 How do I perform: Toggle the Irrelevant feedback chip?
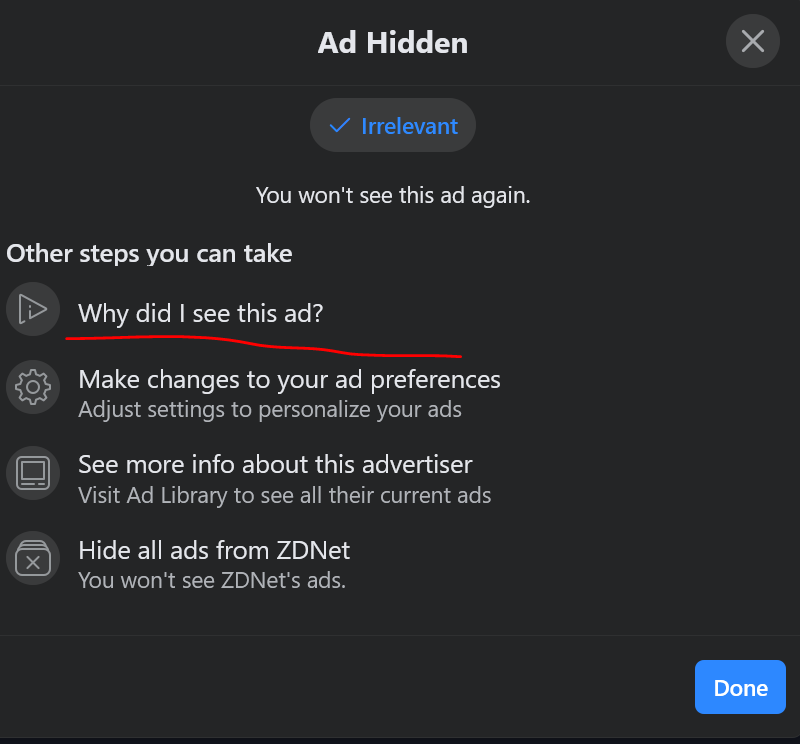coord(393,126)
